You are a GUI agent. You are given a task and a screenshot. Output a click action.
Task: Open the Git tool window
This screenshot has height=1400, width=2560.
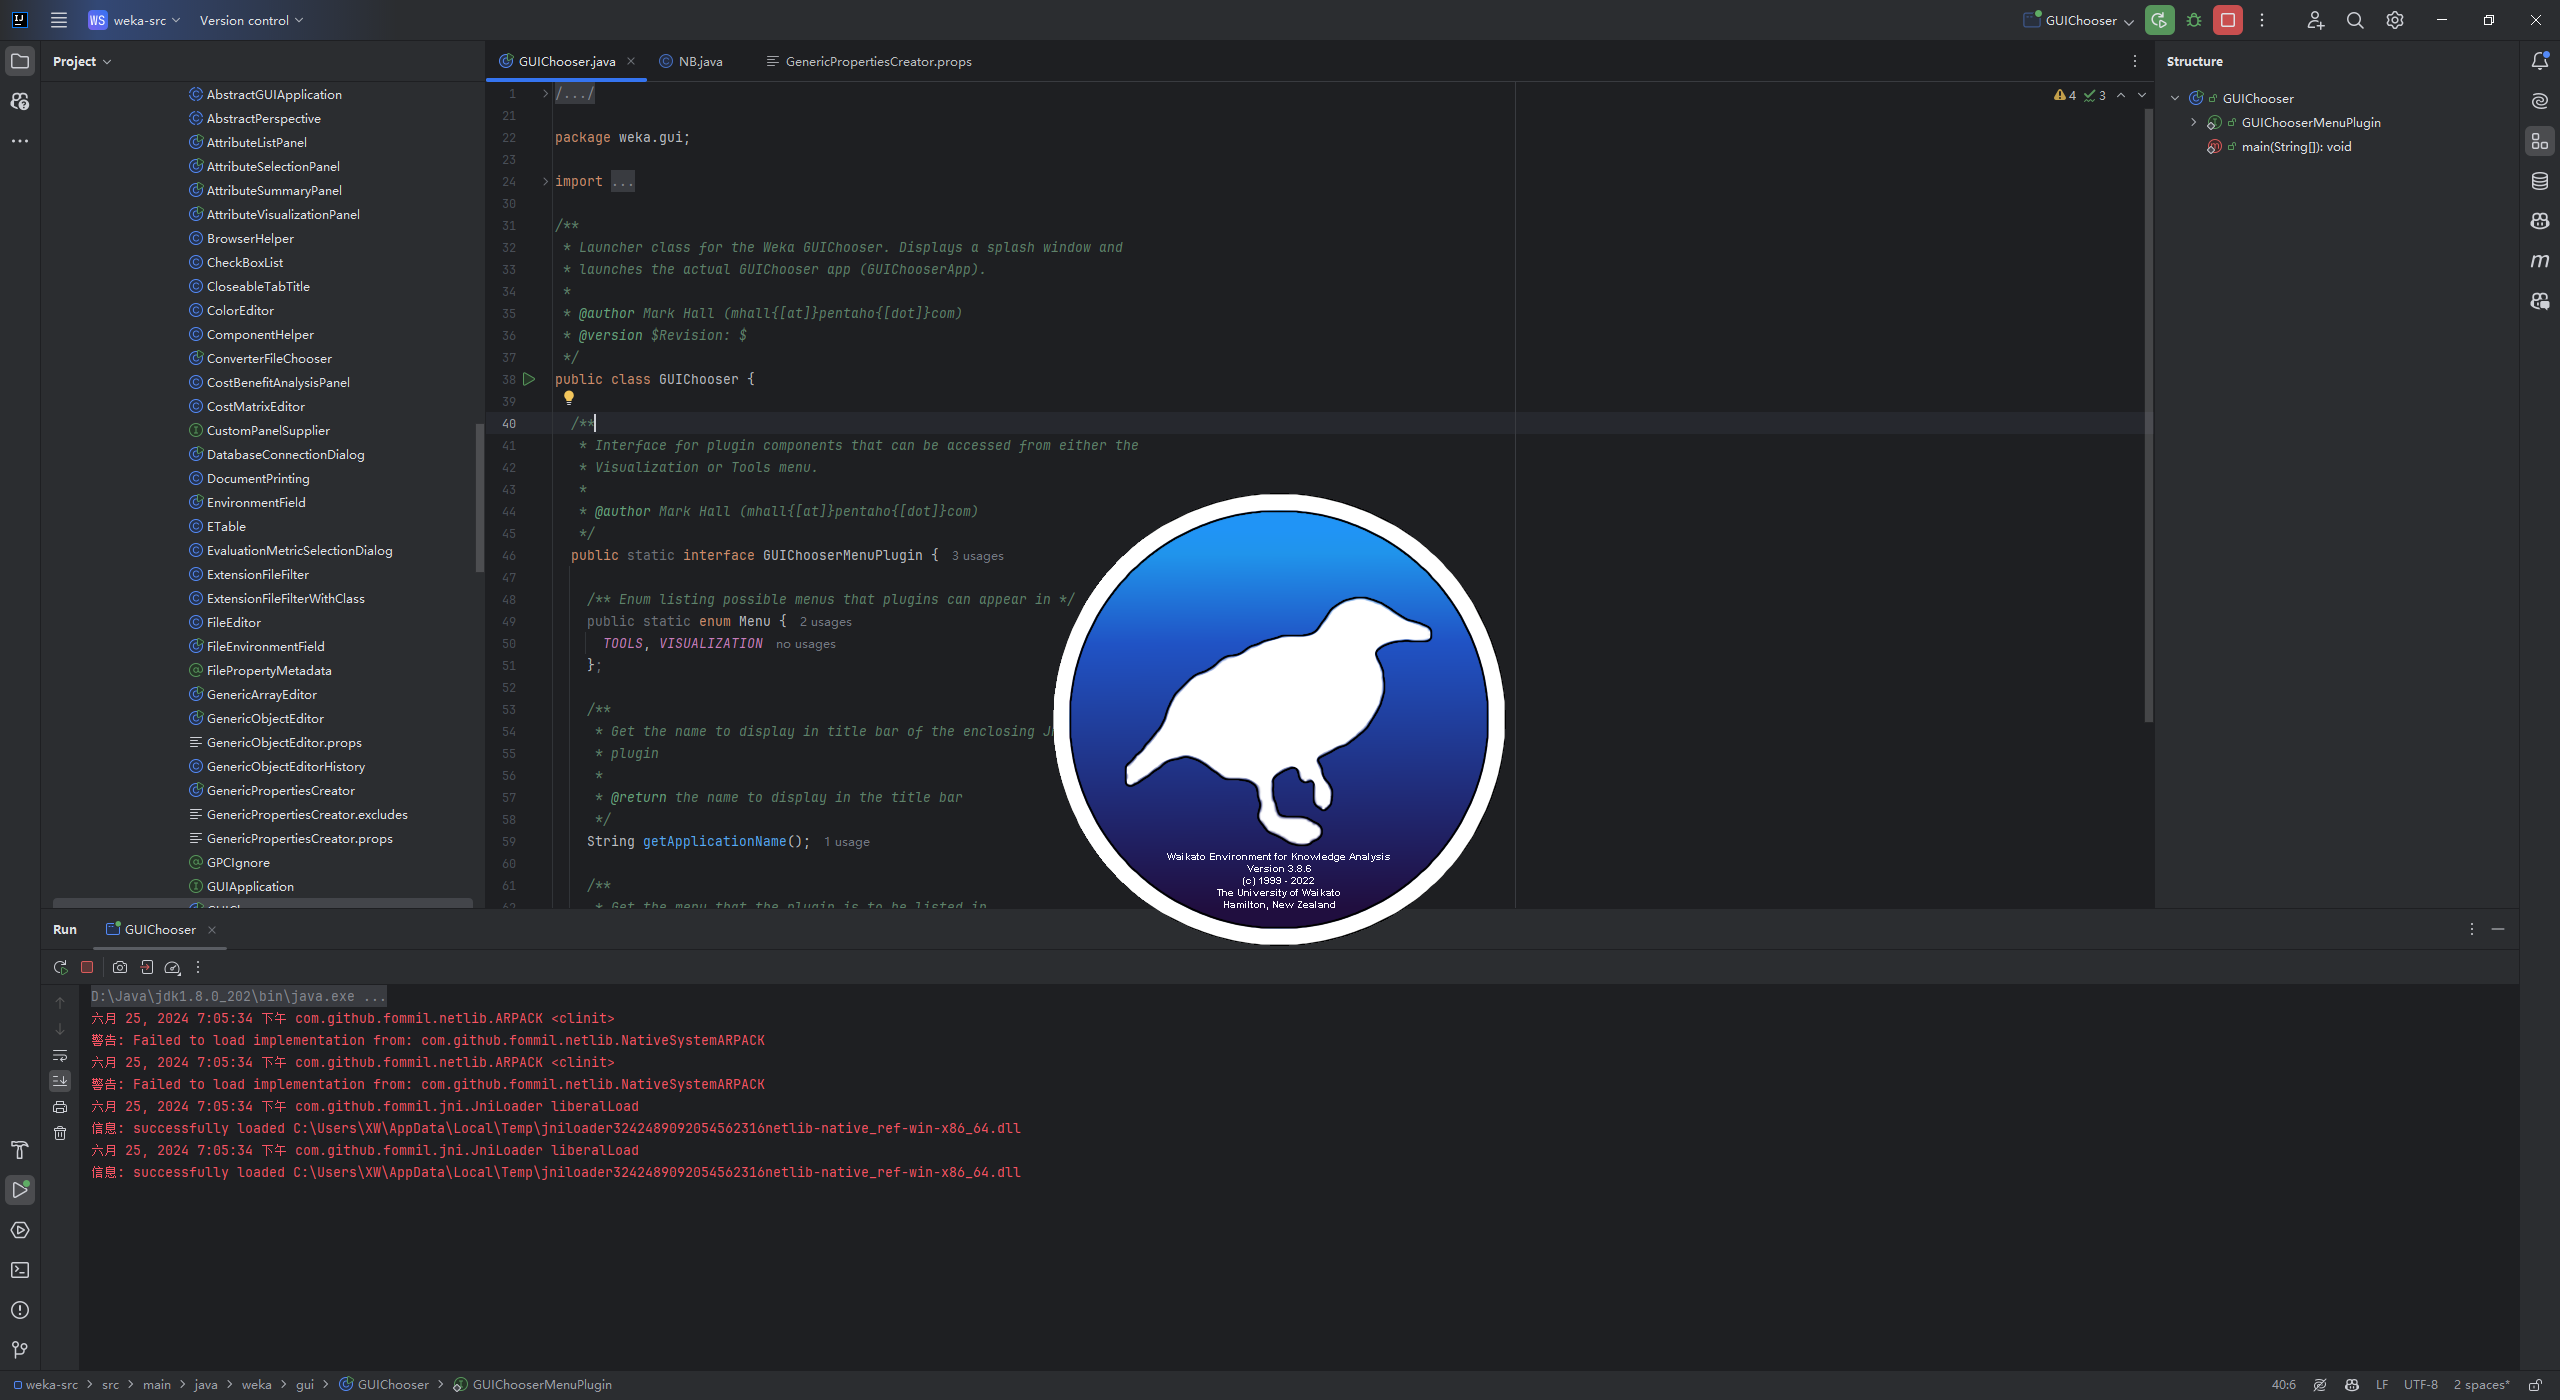(20, 1350)
